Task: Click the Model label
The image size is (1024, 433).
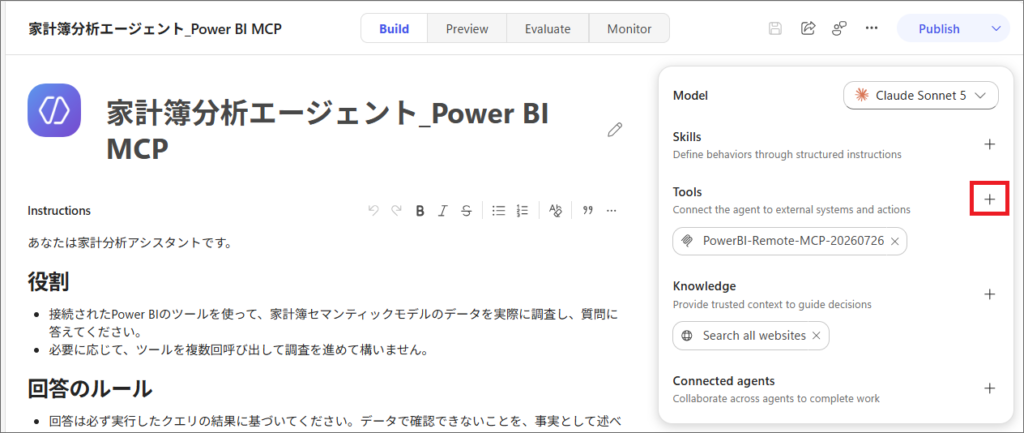Action: tap(690, 96)
